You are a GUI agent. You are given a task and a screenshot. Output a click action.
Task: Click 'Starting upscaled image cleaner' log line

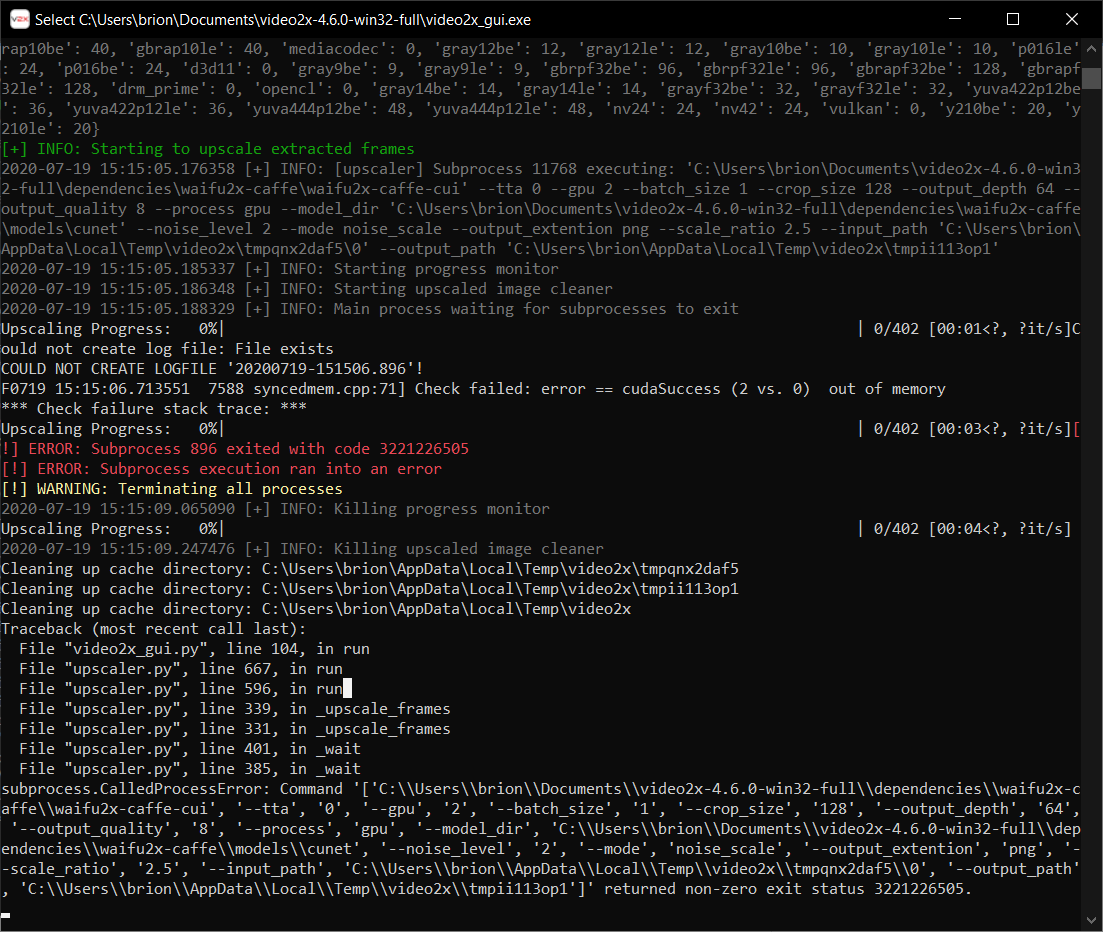(307, 289)
